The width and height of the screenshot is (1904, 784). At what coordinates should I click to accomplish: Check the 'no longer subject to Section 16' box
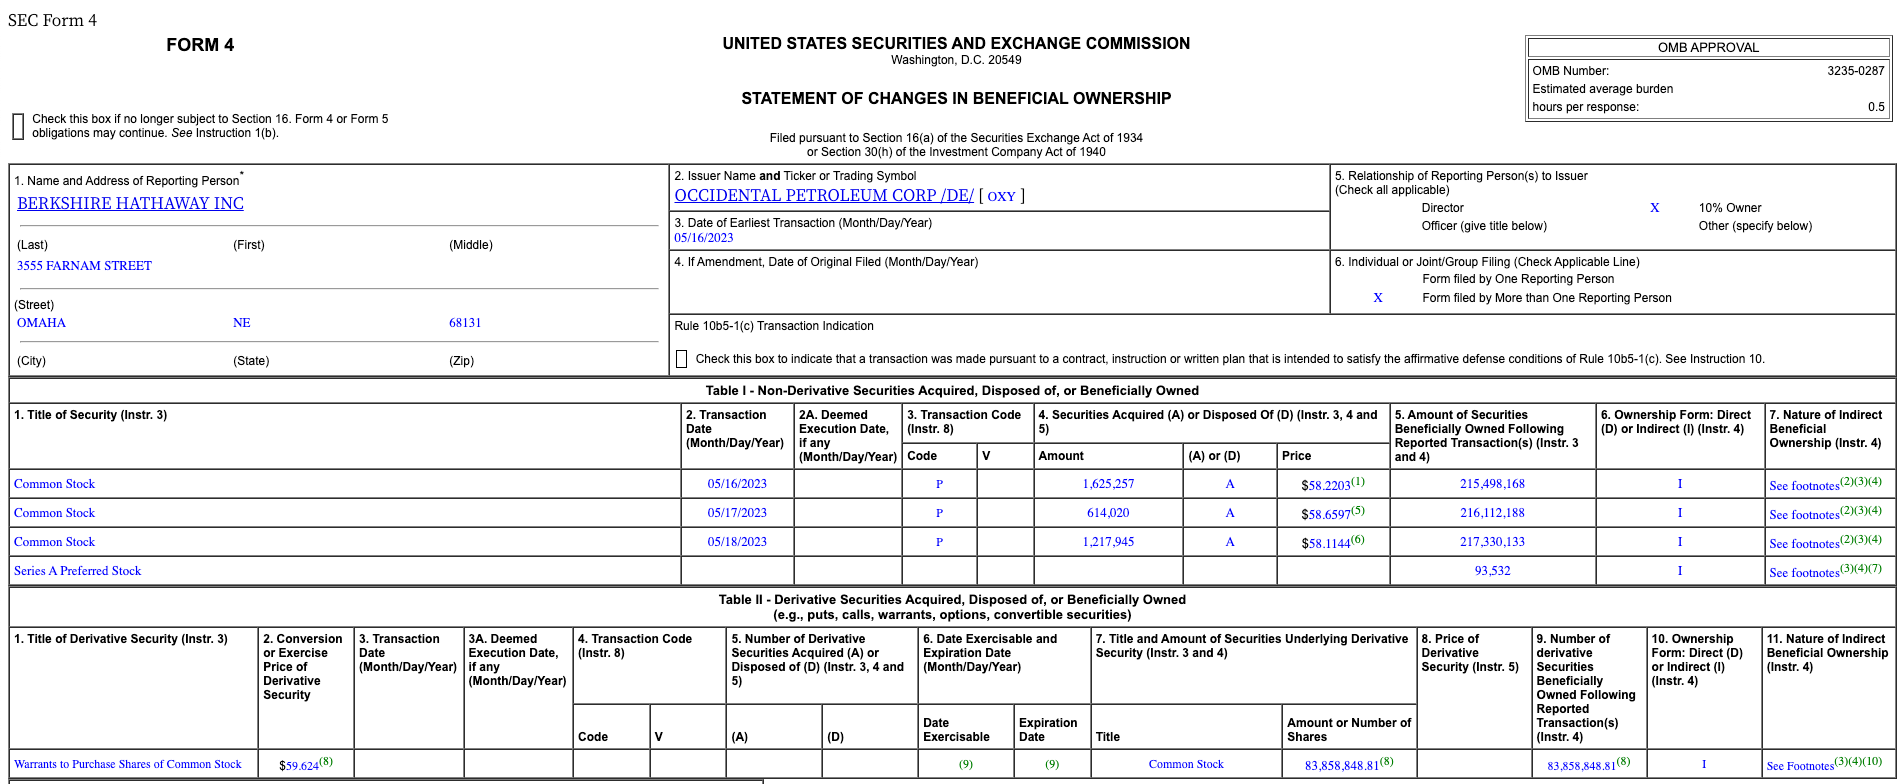(x=18, y=126)
